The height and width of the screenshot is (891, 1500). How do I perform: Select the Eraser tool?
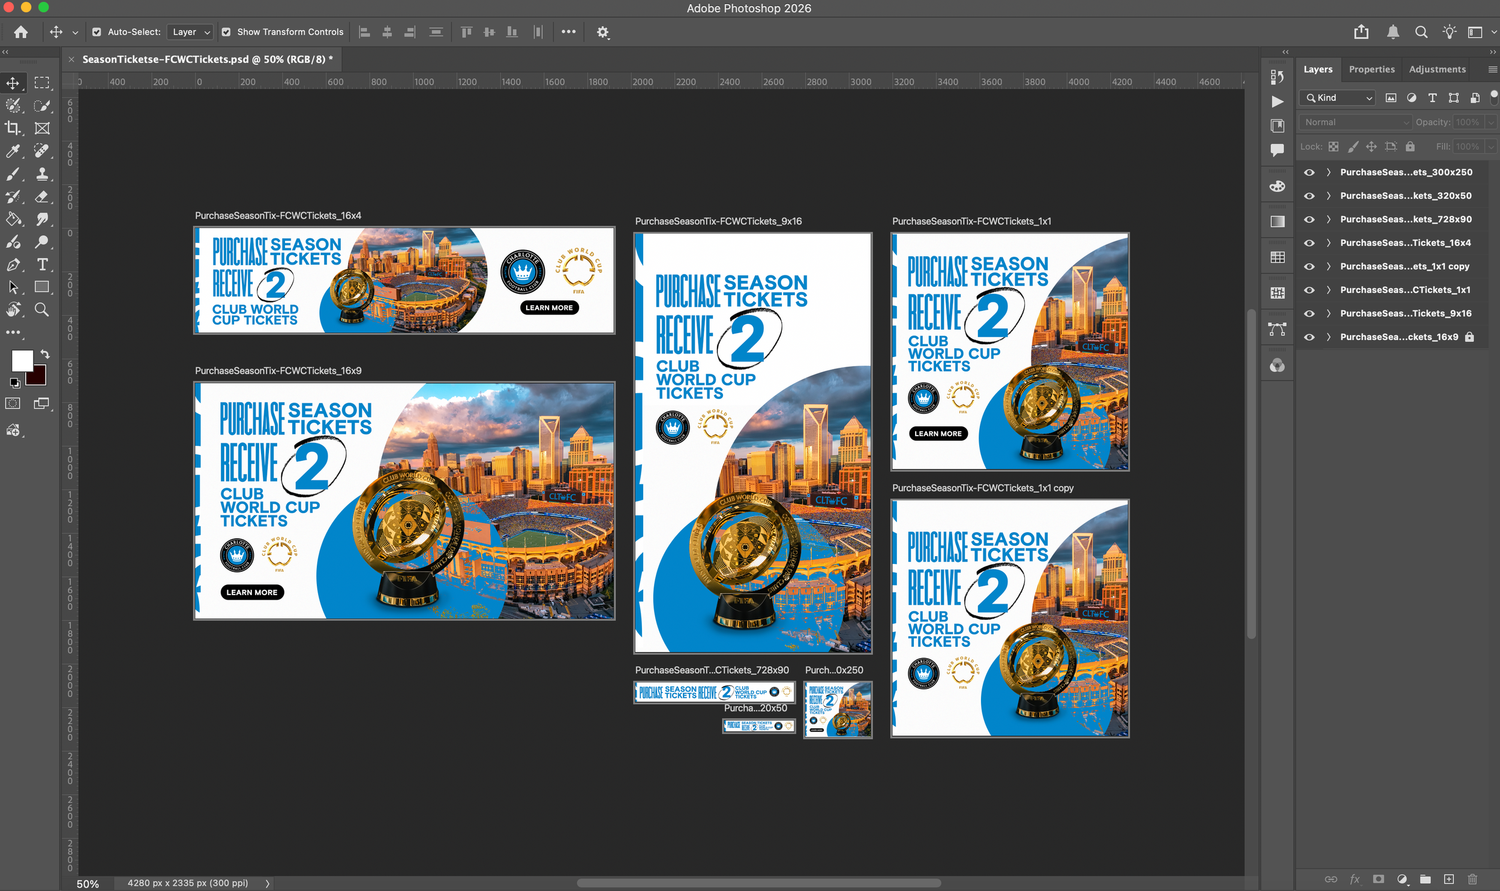click(x=42, y=197)
